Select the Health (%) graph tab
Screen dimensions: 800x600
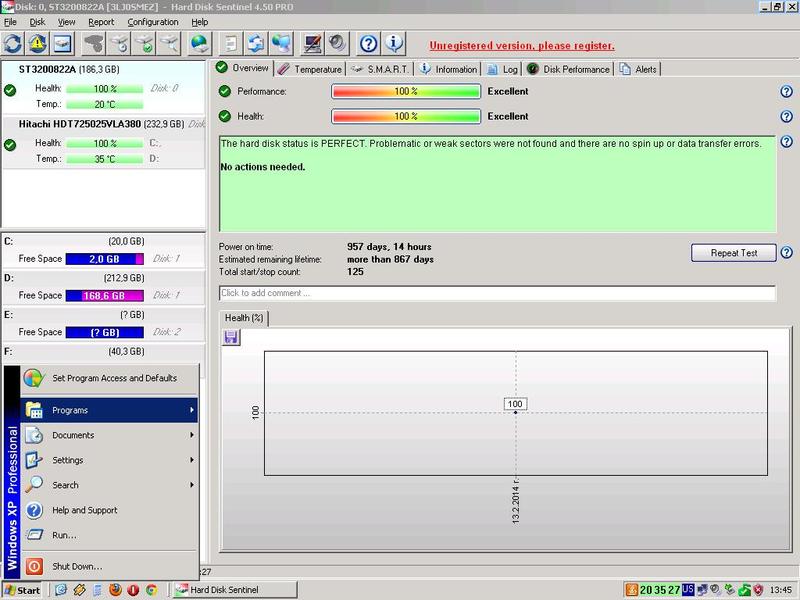244,318
